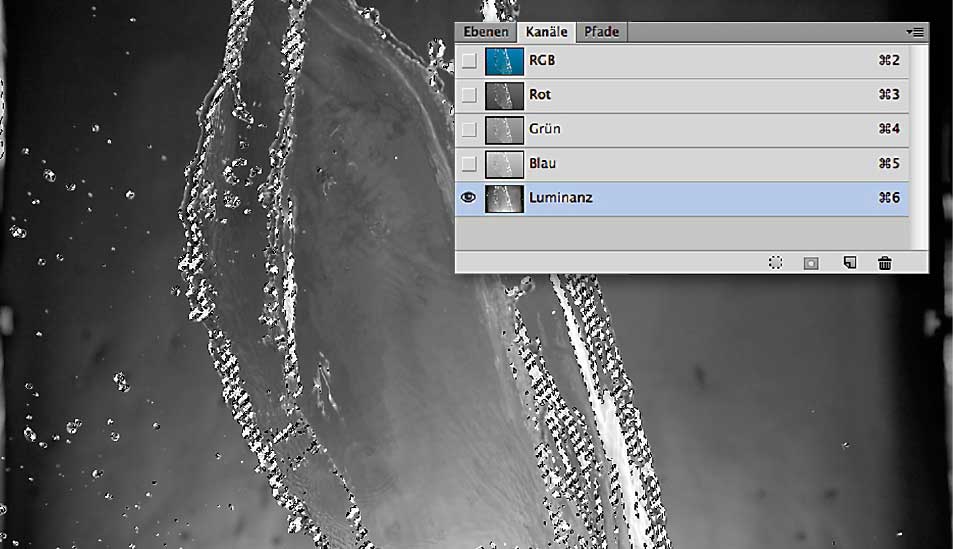
Task: Switch to the Ebenen tab
Action: pyautogui.click(x=486, y=32)
